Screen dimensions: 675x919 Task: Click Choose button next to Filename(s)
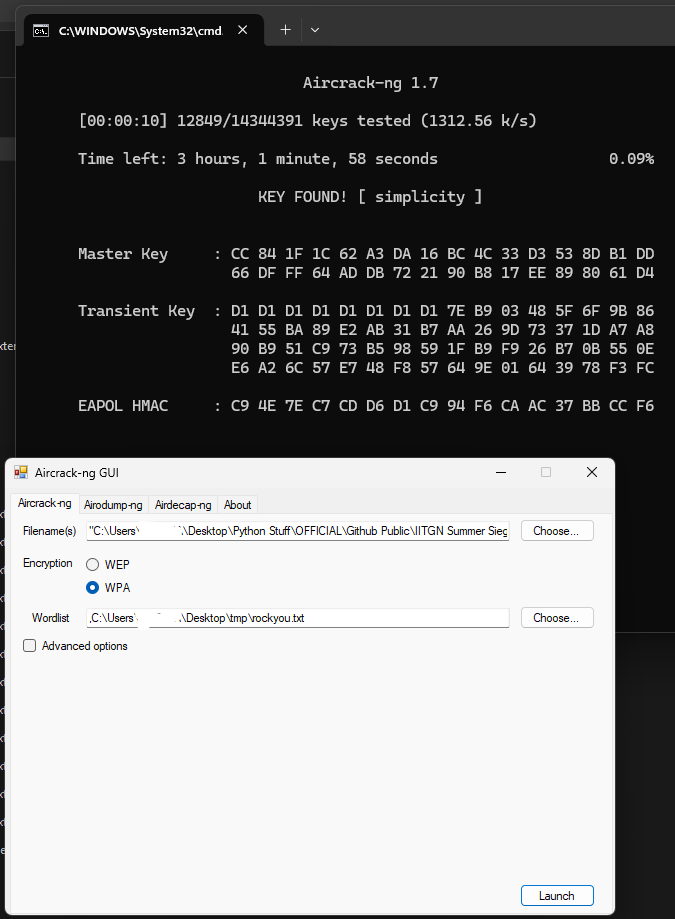pos(557,531)
